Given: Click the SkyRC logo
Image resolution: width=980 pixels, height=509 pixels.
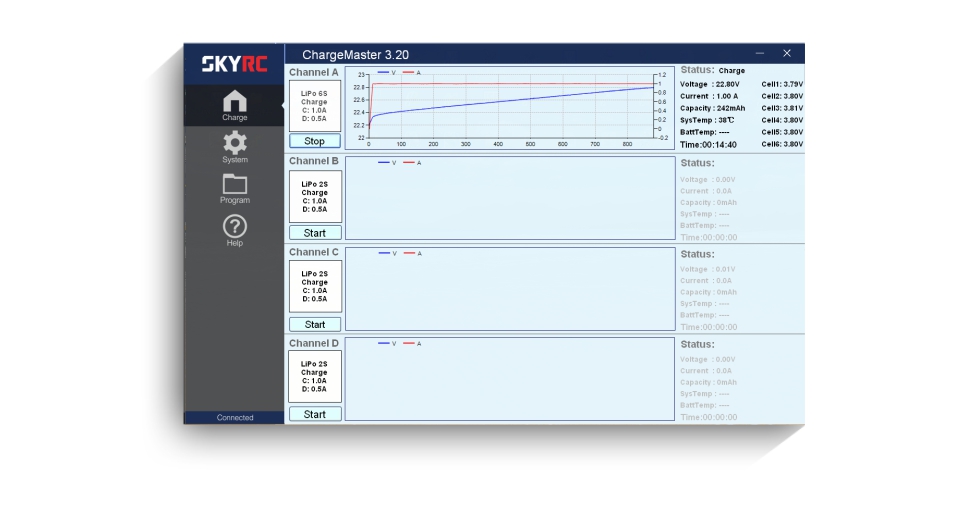Looking at the screenshot, I should (234, 64).
